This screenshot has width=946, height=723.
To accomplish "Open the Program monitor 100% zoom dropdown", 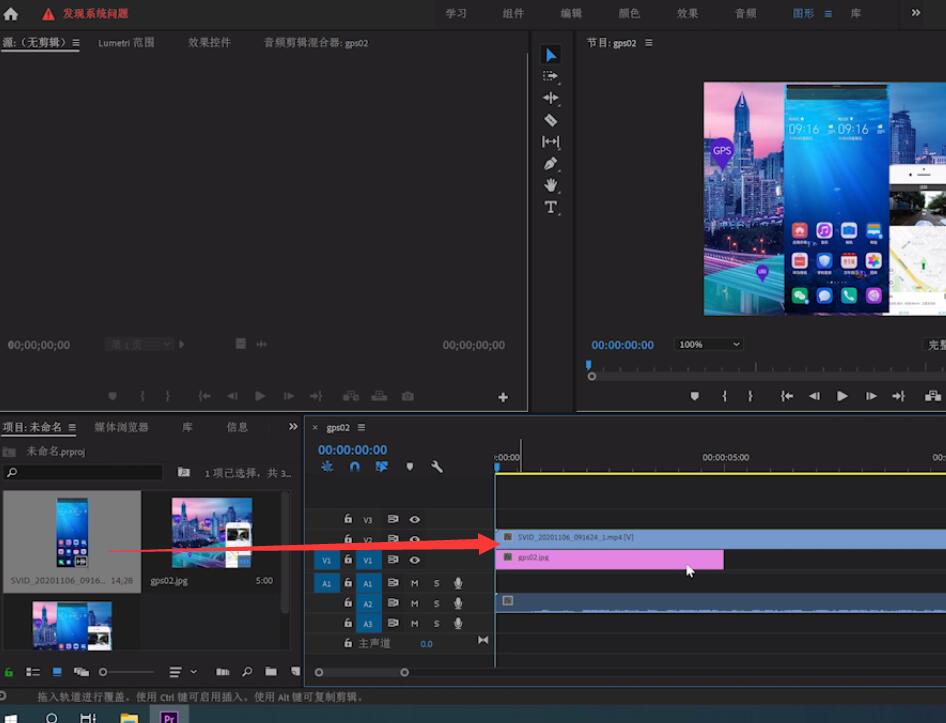I will [709, 345].
